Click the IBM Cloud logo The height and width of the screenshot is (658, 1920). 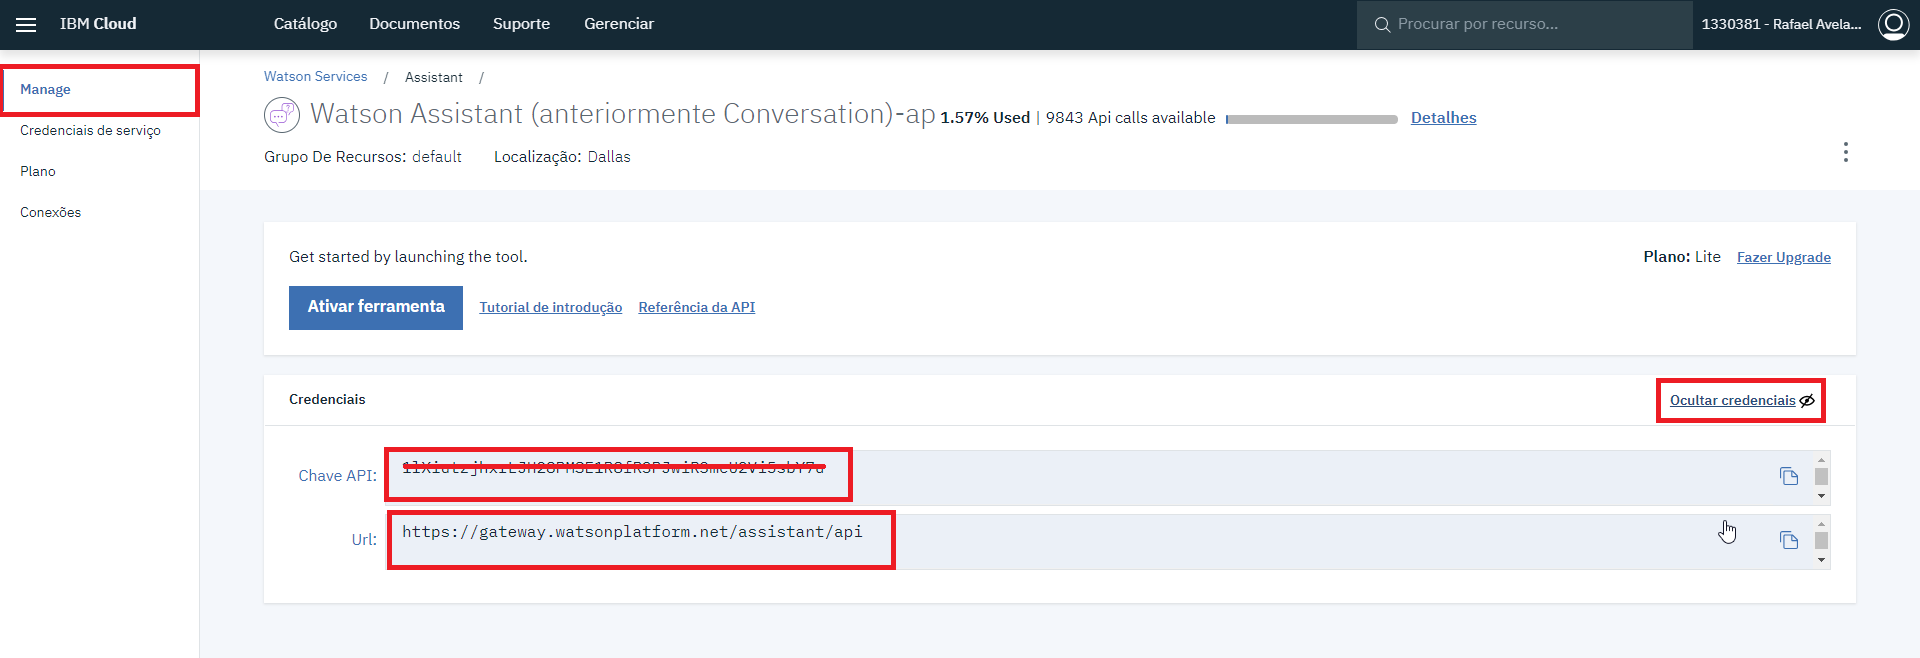coord(98,24)
